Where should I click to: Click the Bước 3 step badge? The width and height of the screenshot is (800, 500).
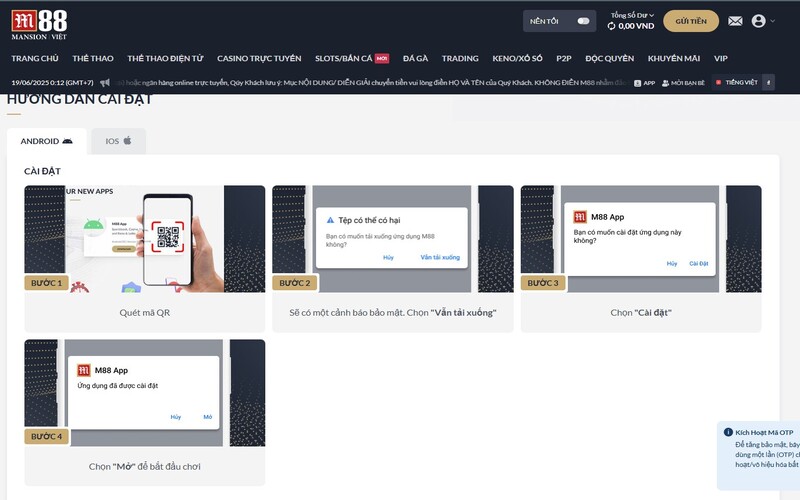point(543,283)
